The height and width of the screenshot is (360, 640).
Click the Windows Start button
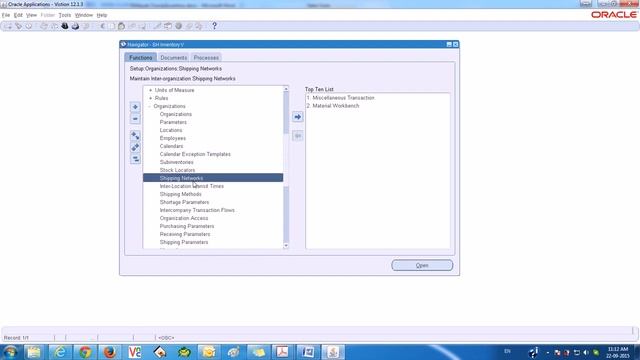(x=11, y=352)
